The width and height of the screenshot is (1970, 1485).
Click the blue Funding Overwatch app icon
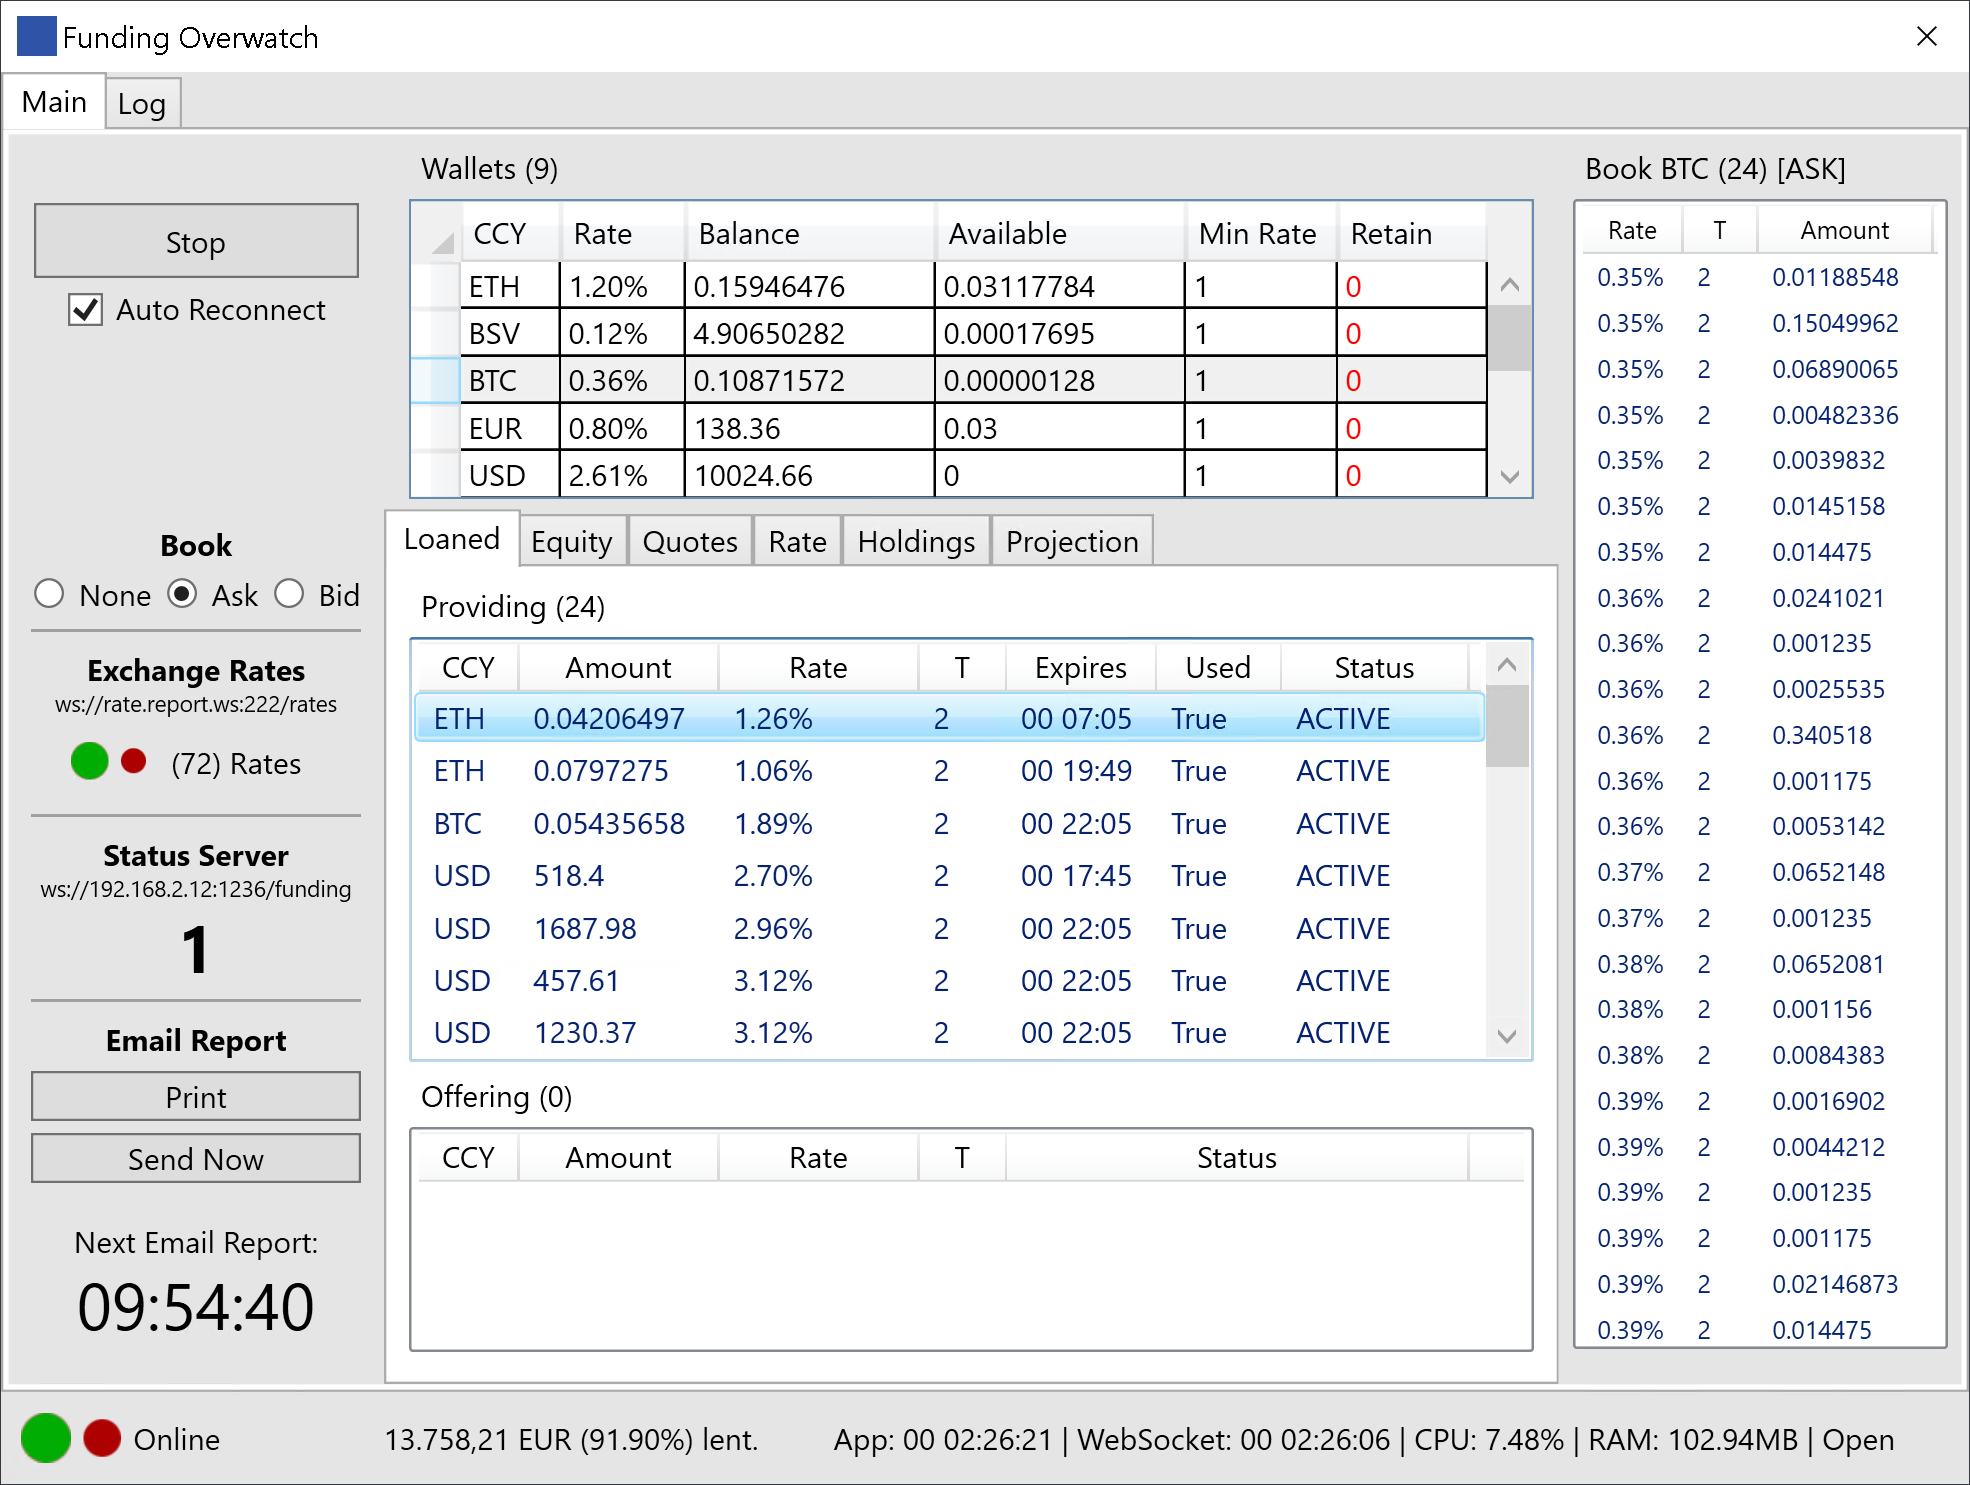(37, 36)
